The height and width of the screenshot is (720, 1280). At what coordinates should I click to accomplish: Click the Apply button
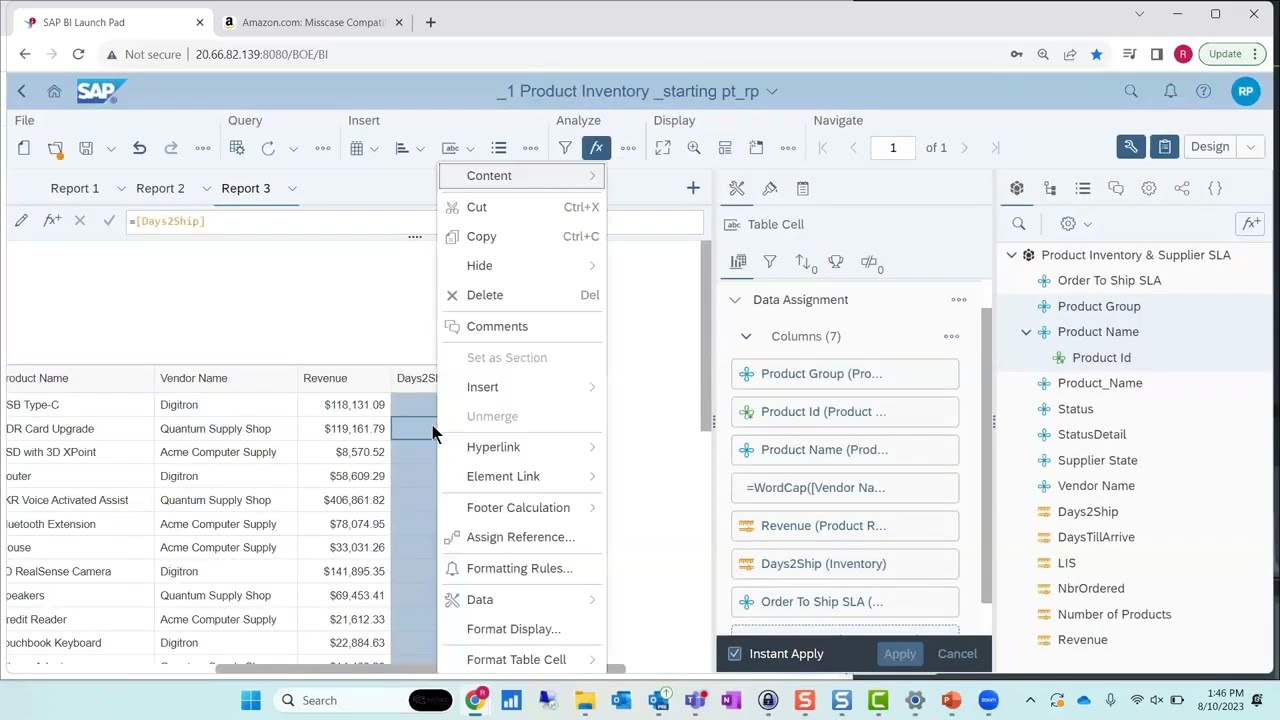click(x=900, y=654)
